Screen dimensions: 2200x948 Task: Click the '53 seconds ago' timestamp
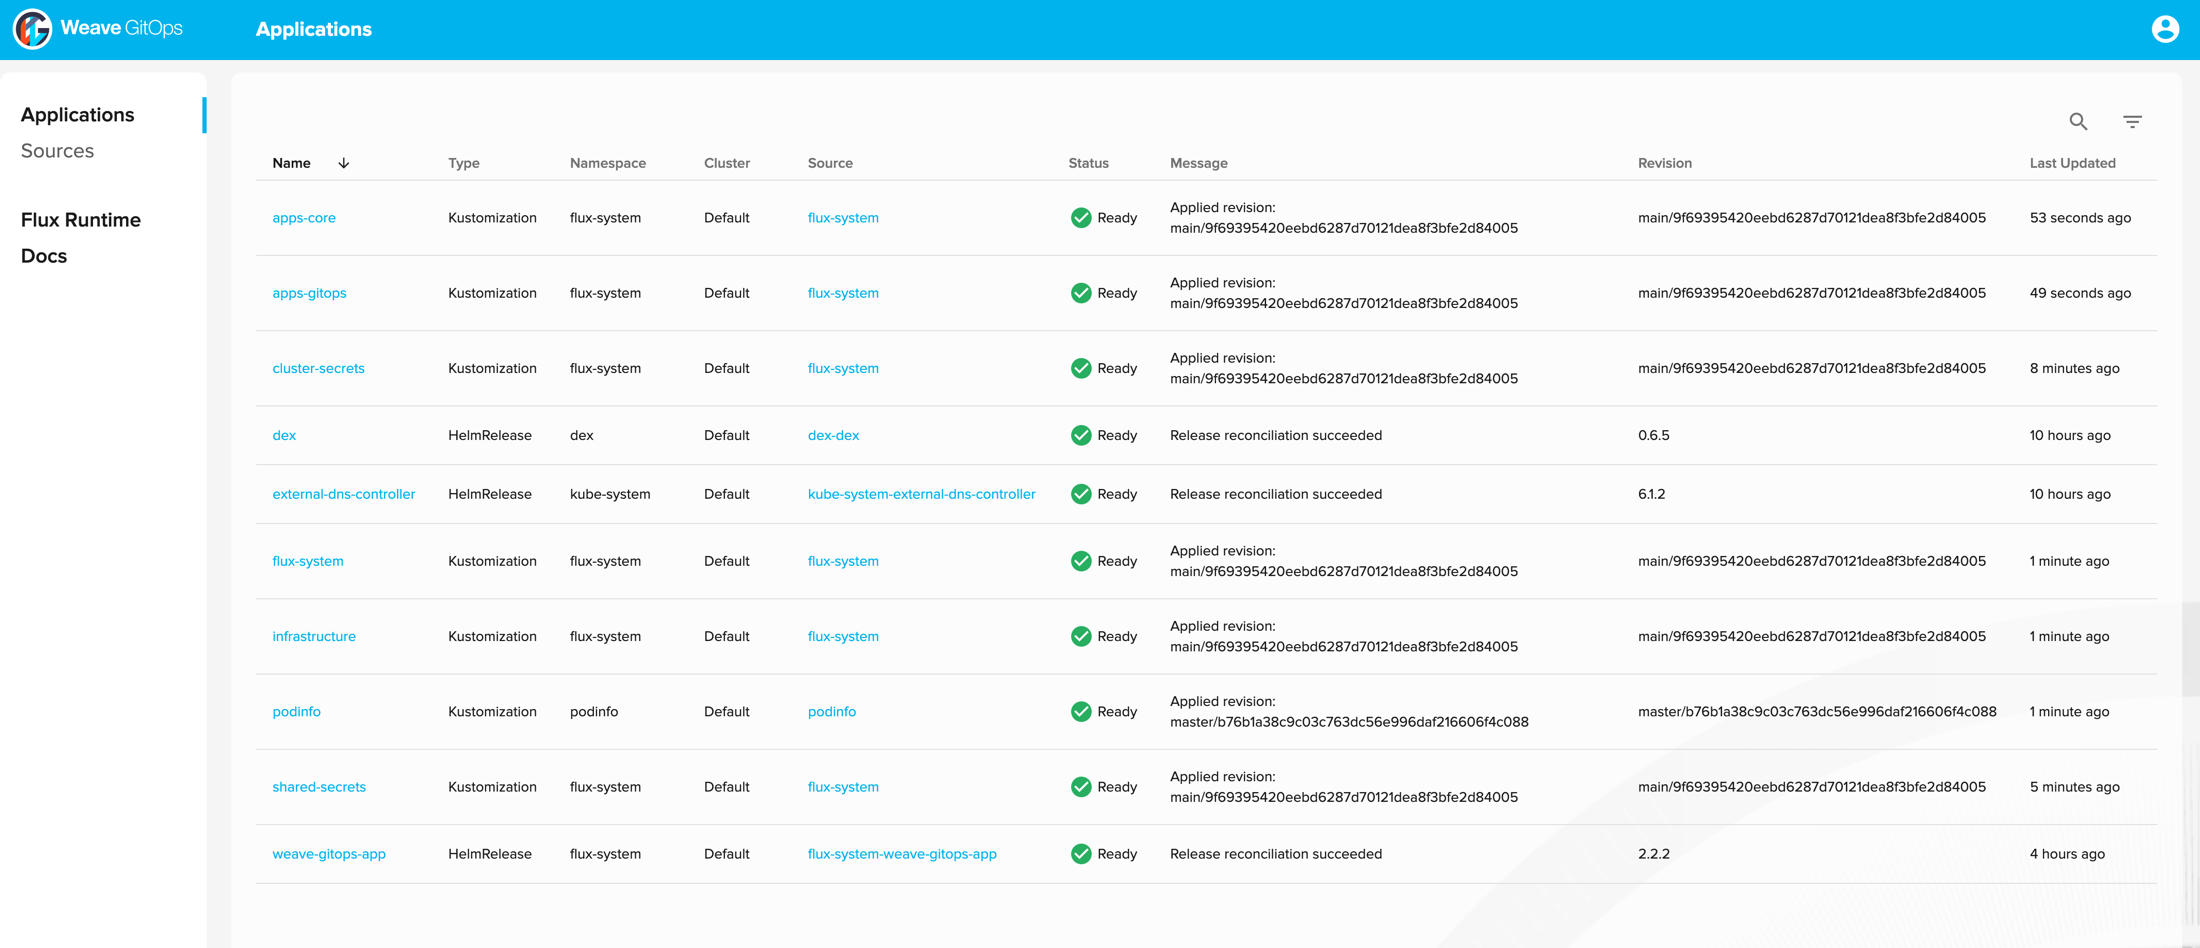(x=2080, y=218)
